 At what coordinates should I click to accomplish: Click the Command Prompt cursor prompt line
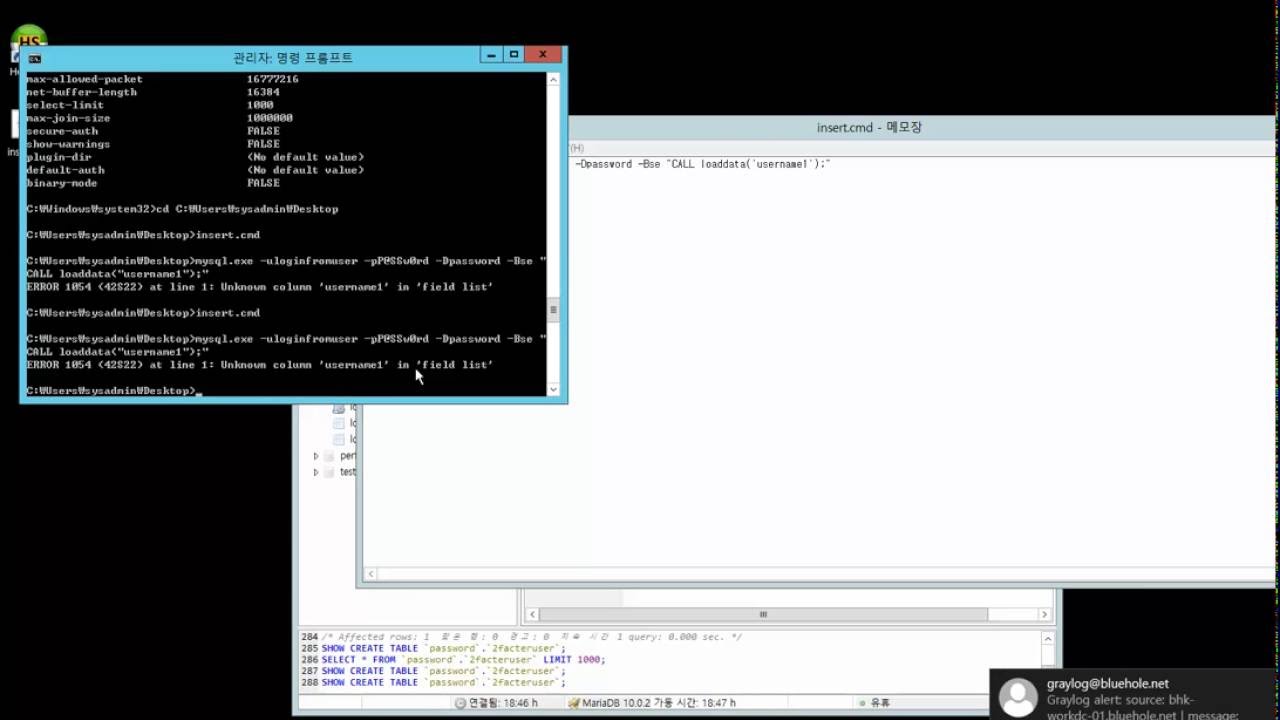click(113, 391)
